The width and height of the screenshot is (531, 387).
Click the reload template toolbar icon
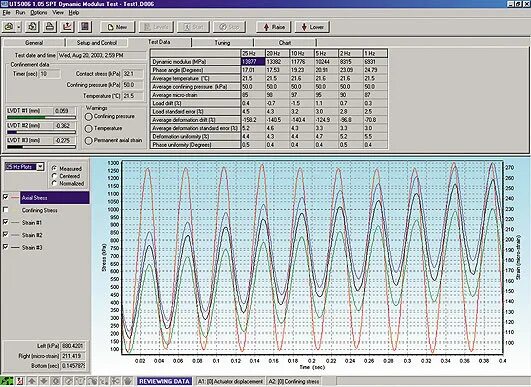point(32,27)
